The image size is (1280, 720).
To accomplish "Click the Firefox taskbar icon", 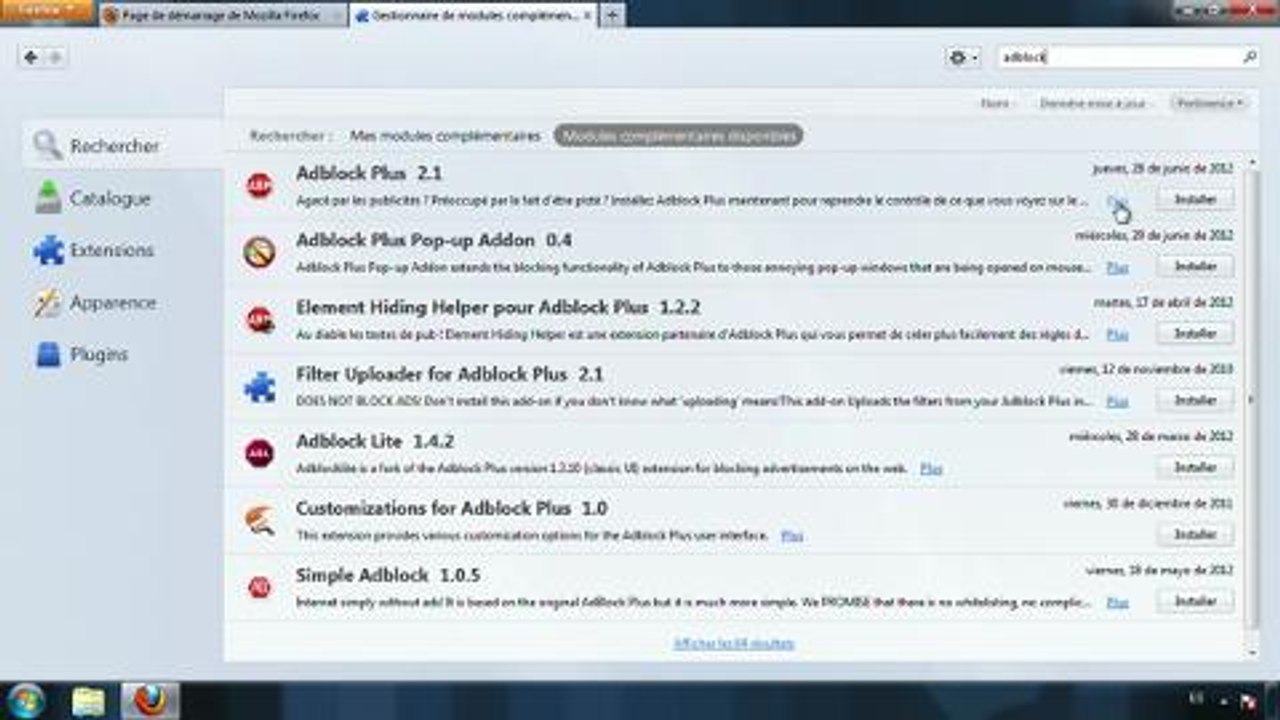I will pos(149,701).
